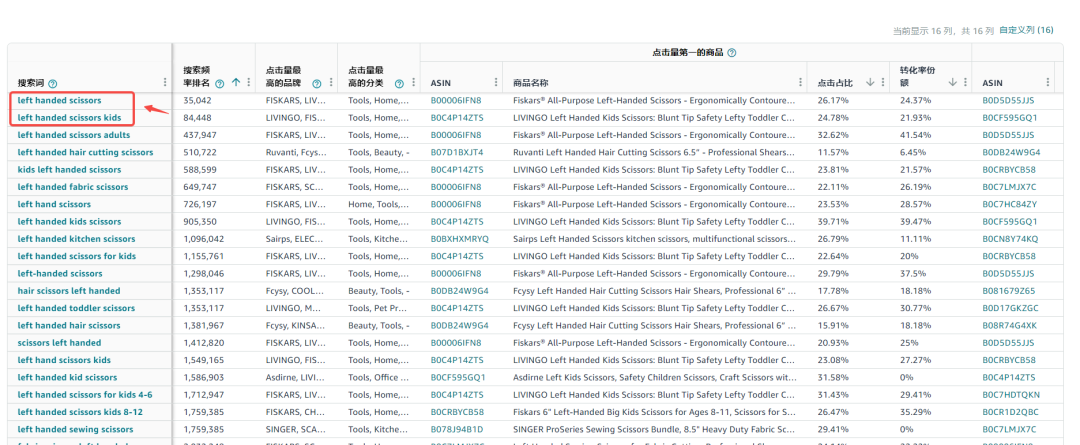Select the conversion share value 35.29%
Image resolution: width=1080 pixels, height=445 pixels.
coord(915,412)
